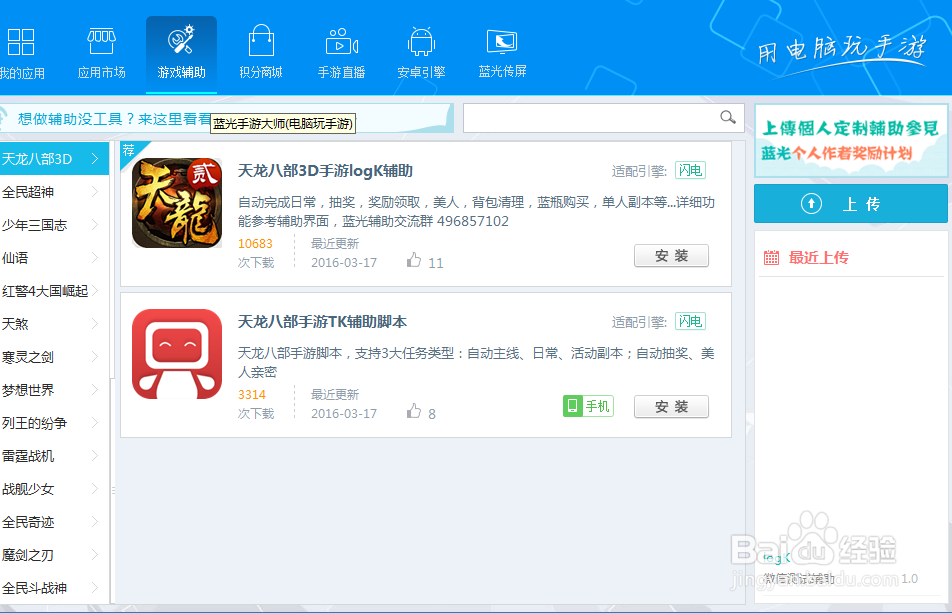Image resolution: width=952 pixels, height=613 pixels.
Task: Expand 寒灵之剑 category arrow
Action: tap(95, 357)
